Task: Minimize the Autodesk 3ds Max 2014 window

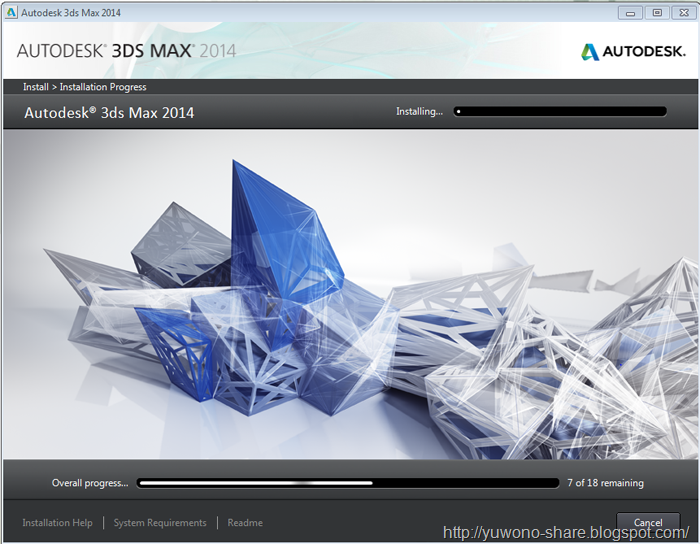Action: [x=630, y=12]
